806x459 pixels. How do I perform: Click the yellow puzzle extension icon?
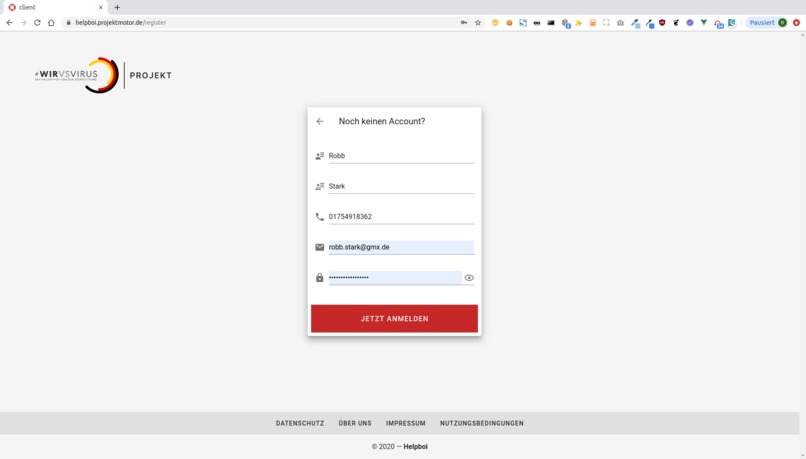tap(578, 23)
